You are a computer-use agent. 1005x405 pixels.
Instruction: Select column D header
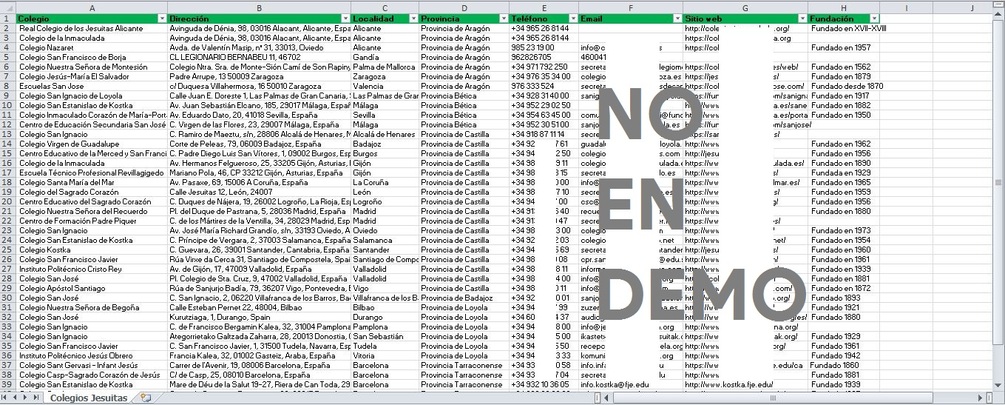(464, 8)
